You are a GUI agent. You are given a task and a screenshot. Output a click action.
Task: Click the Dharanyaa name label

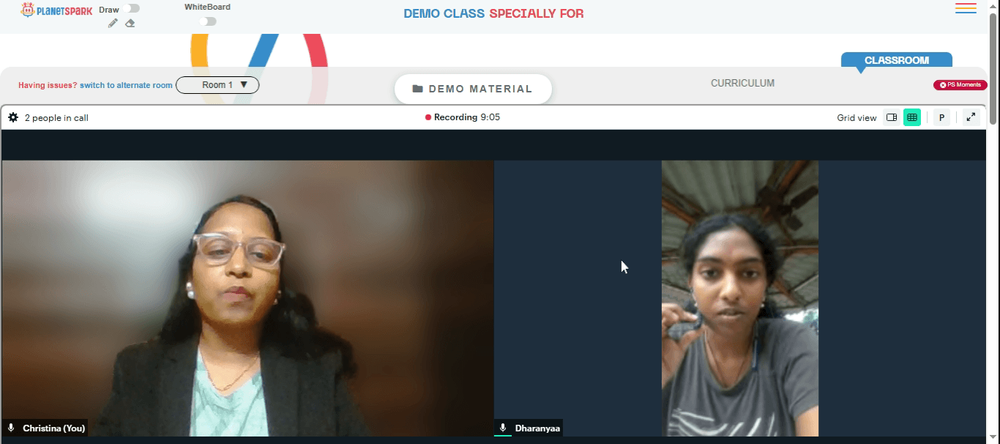pos(538,428)
